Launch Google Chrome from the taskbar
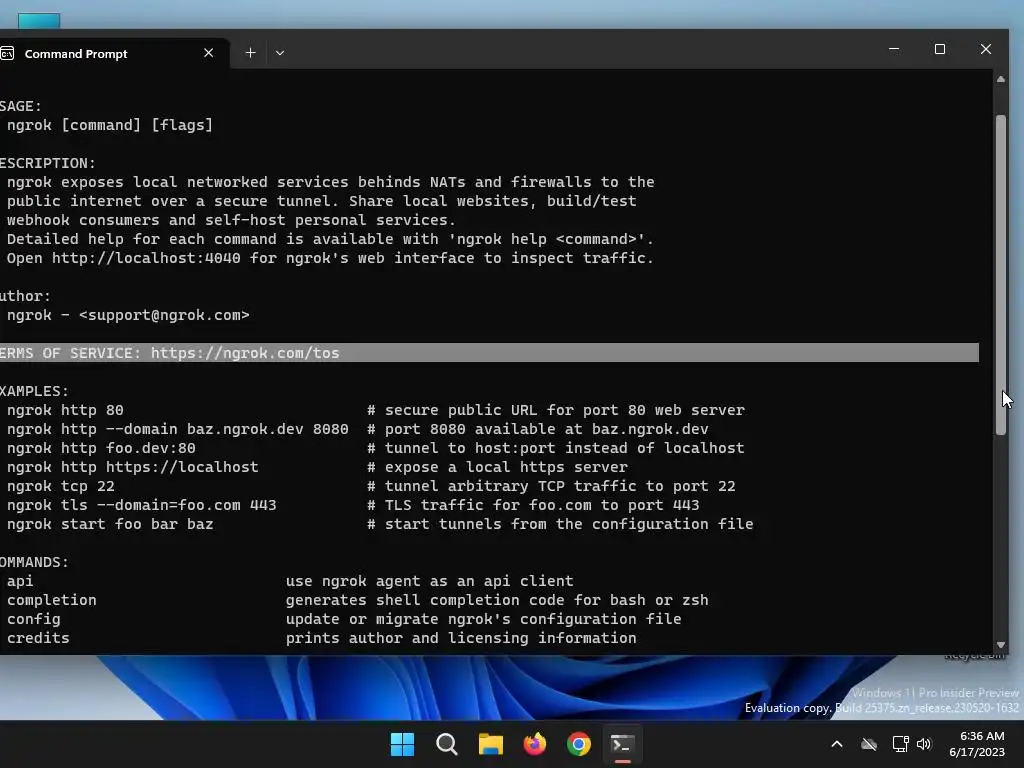This screenshot has height=768, width=1024. point(579,744)
